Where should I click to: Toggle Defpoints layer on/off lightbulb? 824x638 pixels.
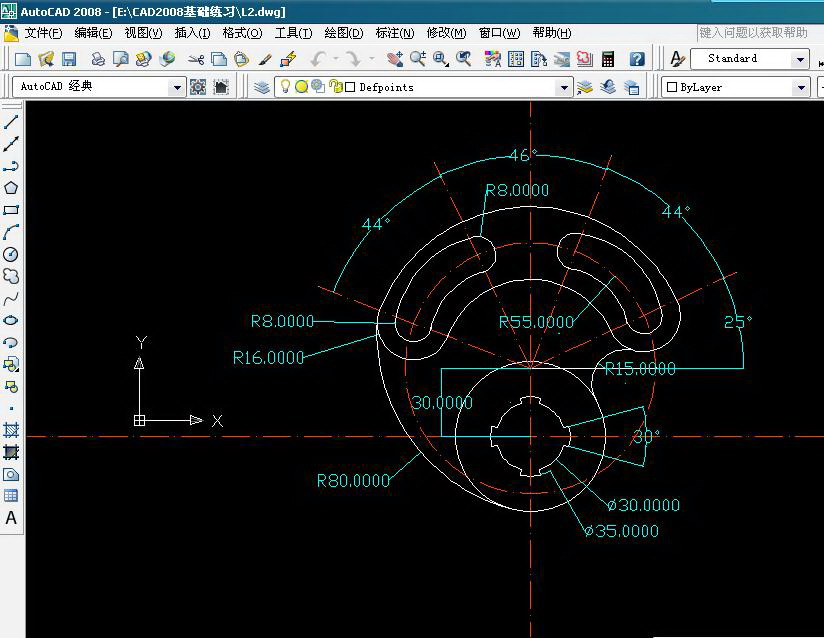coord(285,86)
